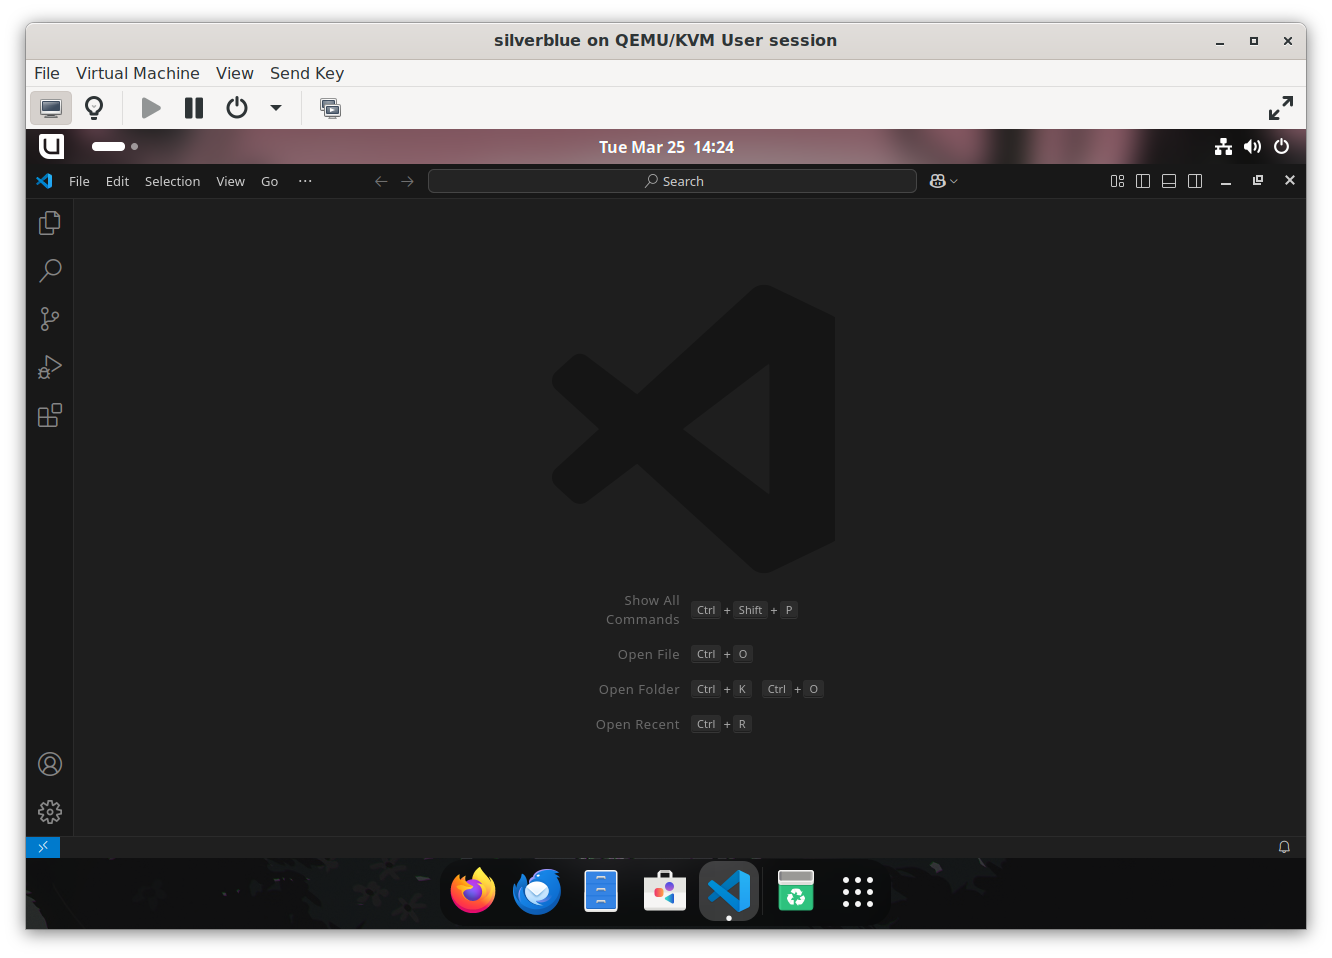1332x958 pixels.
Task: Open the VS Code File menu
Action: [79, 181]
